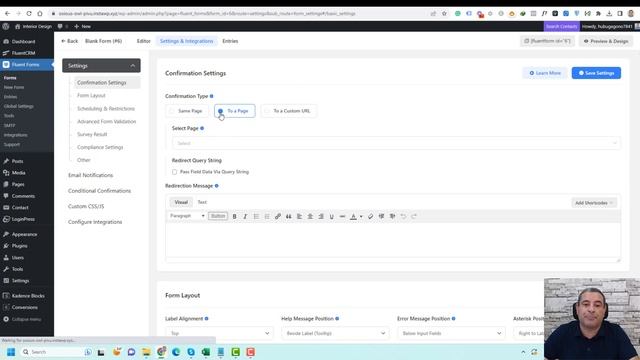
Task: Switch editor to Text tab
Action: click(202, 202)
